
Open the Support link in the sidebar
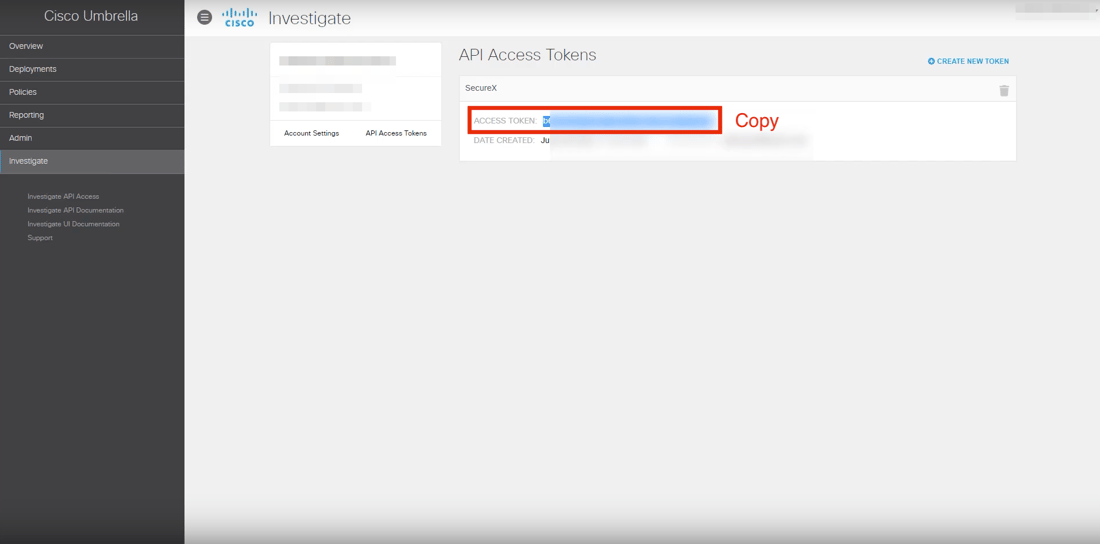(x=40, y=238)
